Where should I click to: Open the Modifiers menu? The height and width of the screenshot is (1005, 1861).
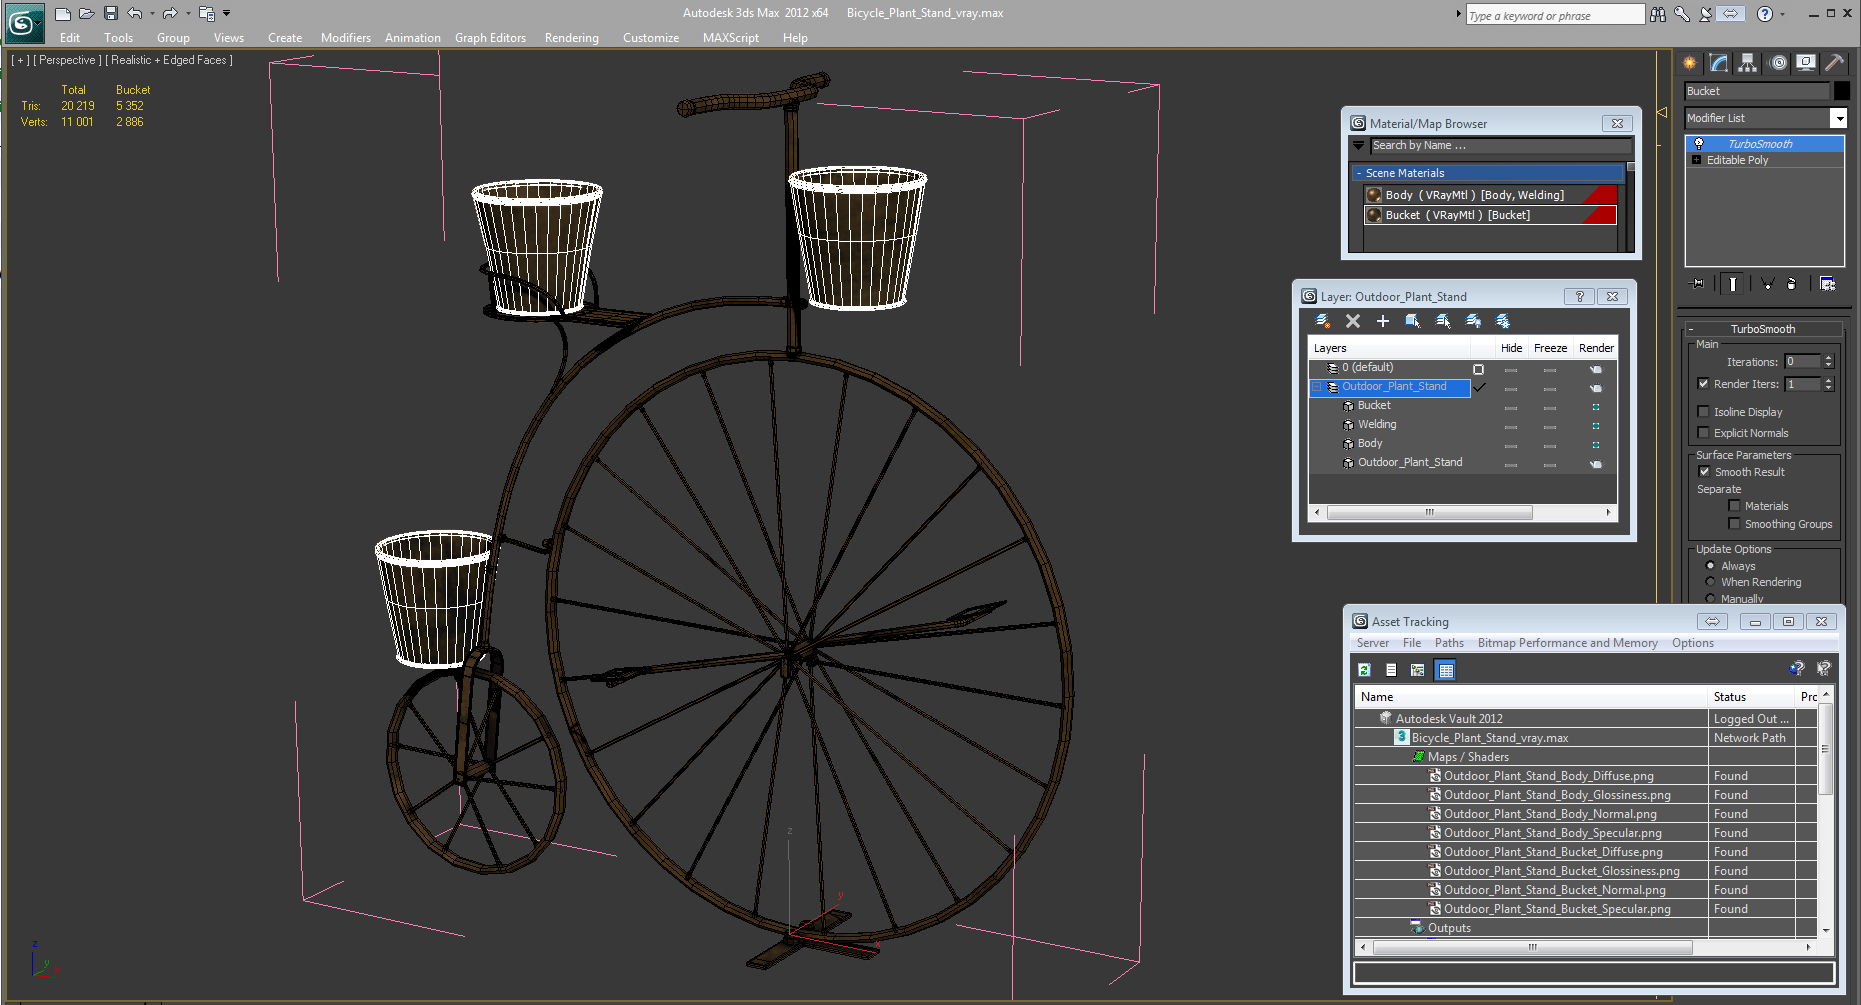346,38
